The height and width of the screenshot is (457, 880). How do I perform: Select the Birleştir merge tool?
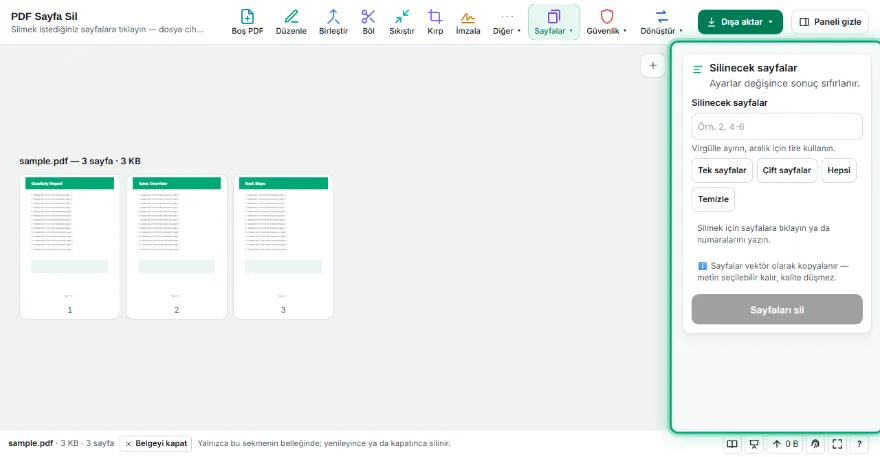[333, 22]
